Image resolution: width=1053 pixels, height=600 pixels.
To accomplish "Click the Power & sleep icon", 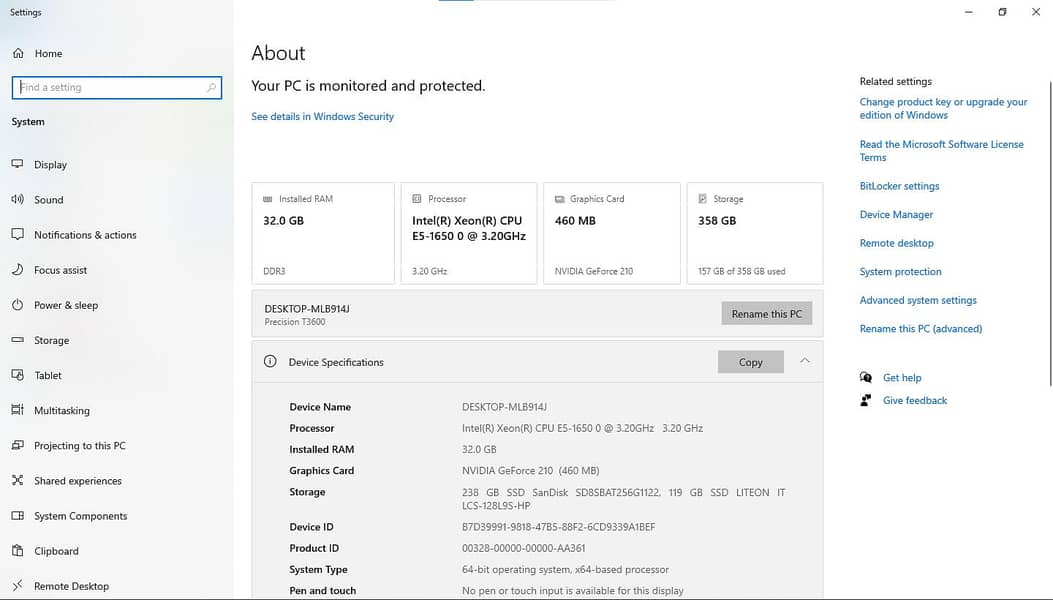I will click(x=17, y=304).
